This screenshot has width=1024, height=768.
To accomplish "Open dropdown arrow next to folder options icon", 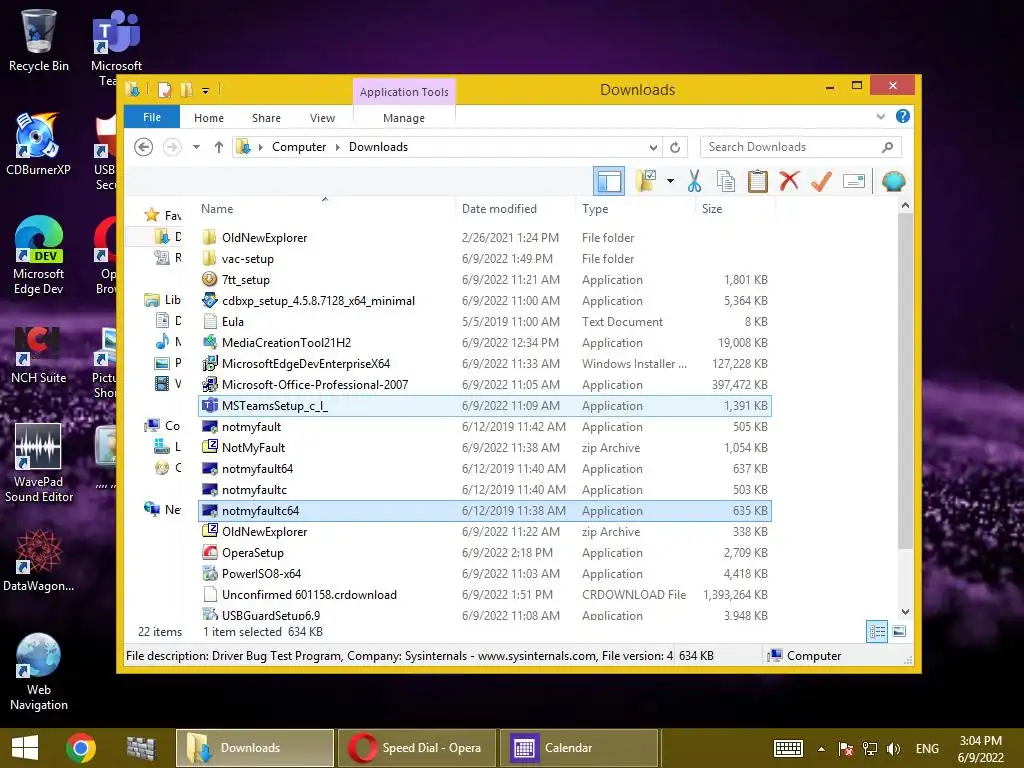I will 670,181.
